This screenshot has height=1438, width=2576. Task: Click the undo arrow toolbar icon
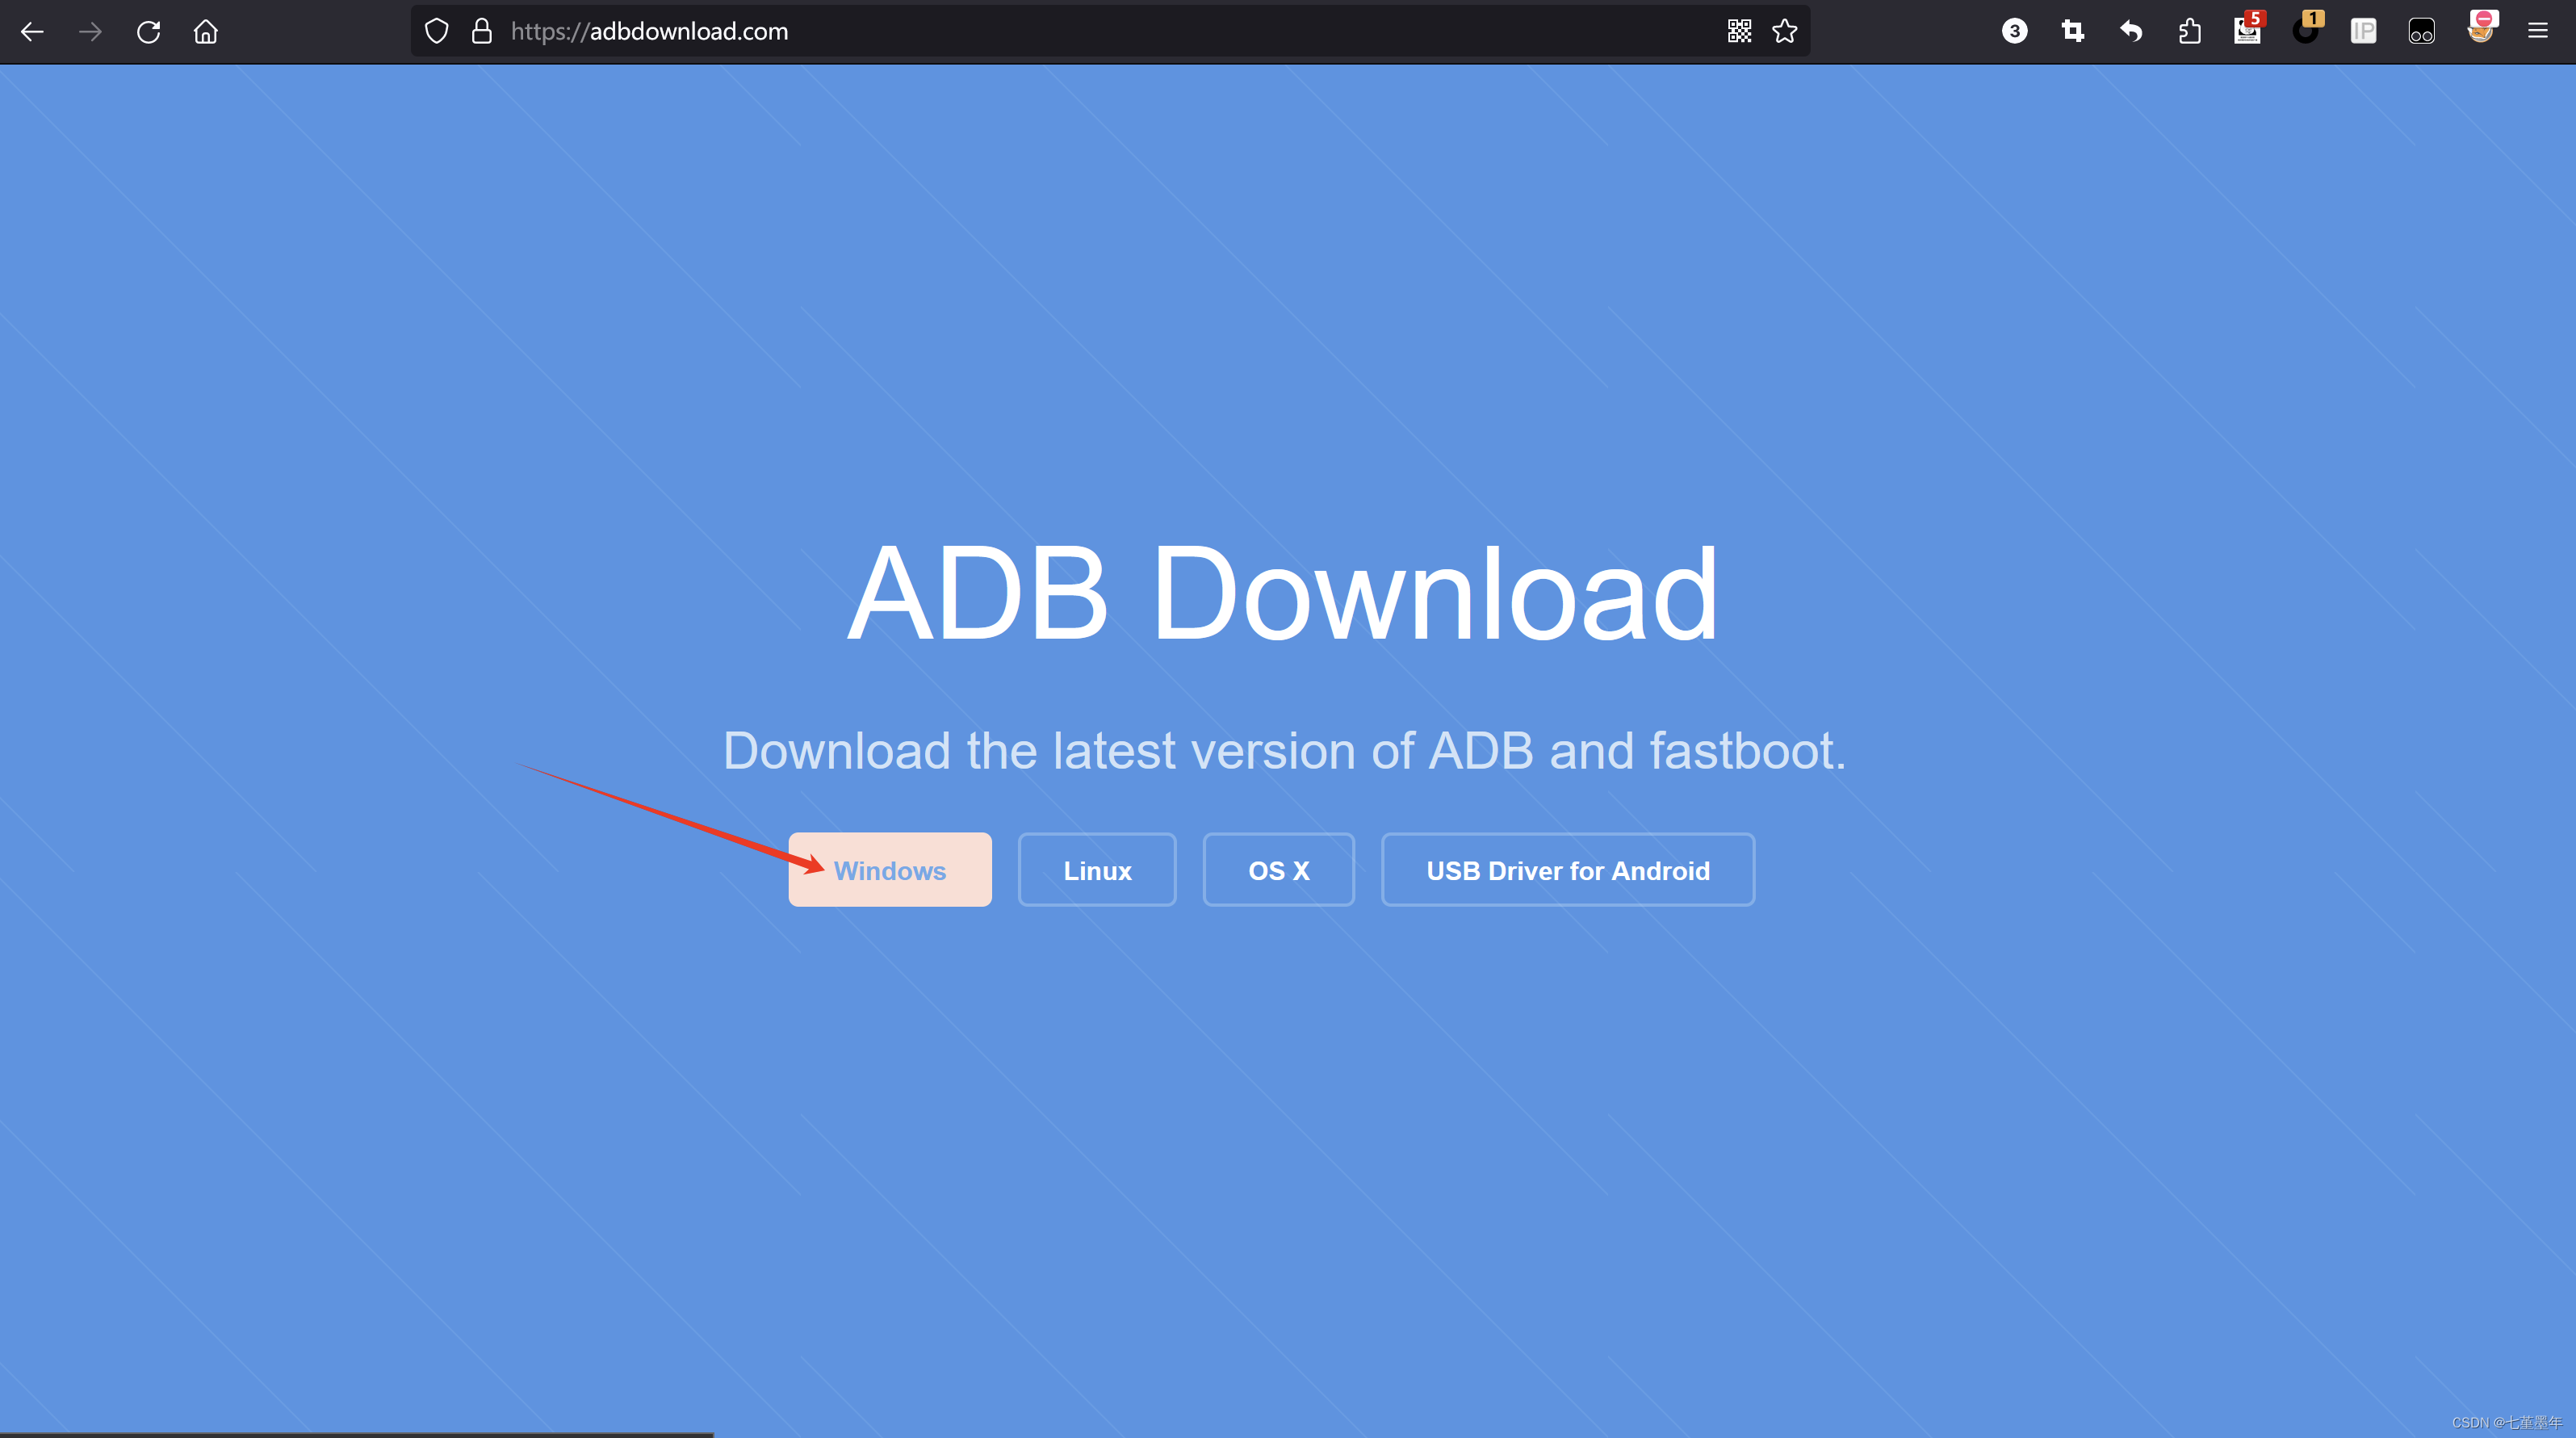pos(2131,32)
